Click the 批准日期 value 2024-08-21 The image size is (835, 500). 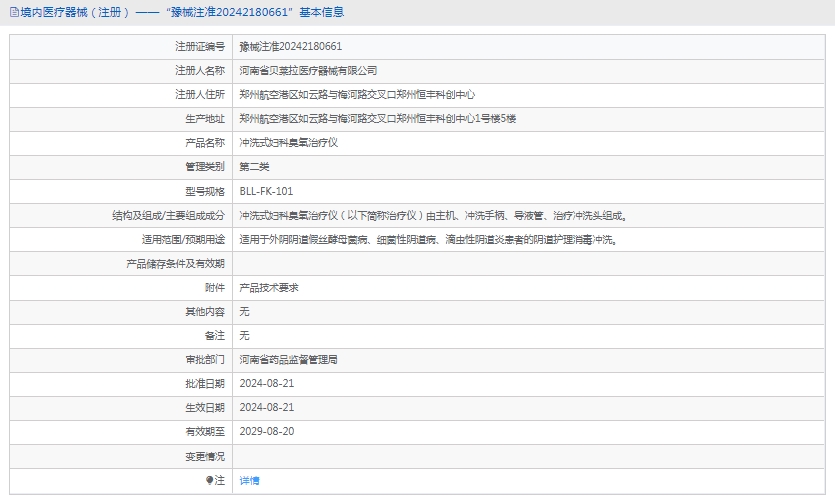[267, 383]
